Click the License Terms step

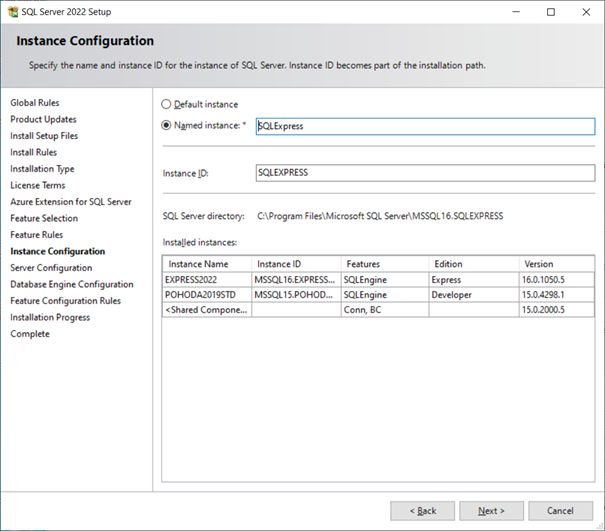coord(38,185)
